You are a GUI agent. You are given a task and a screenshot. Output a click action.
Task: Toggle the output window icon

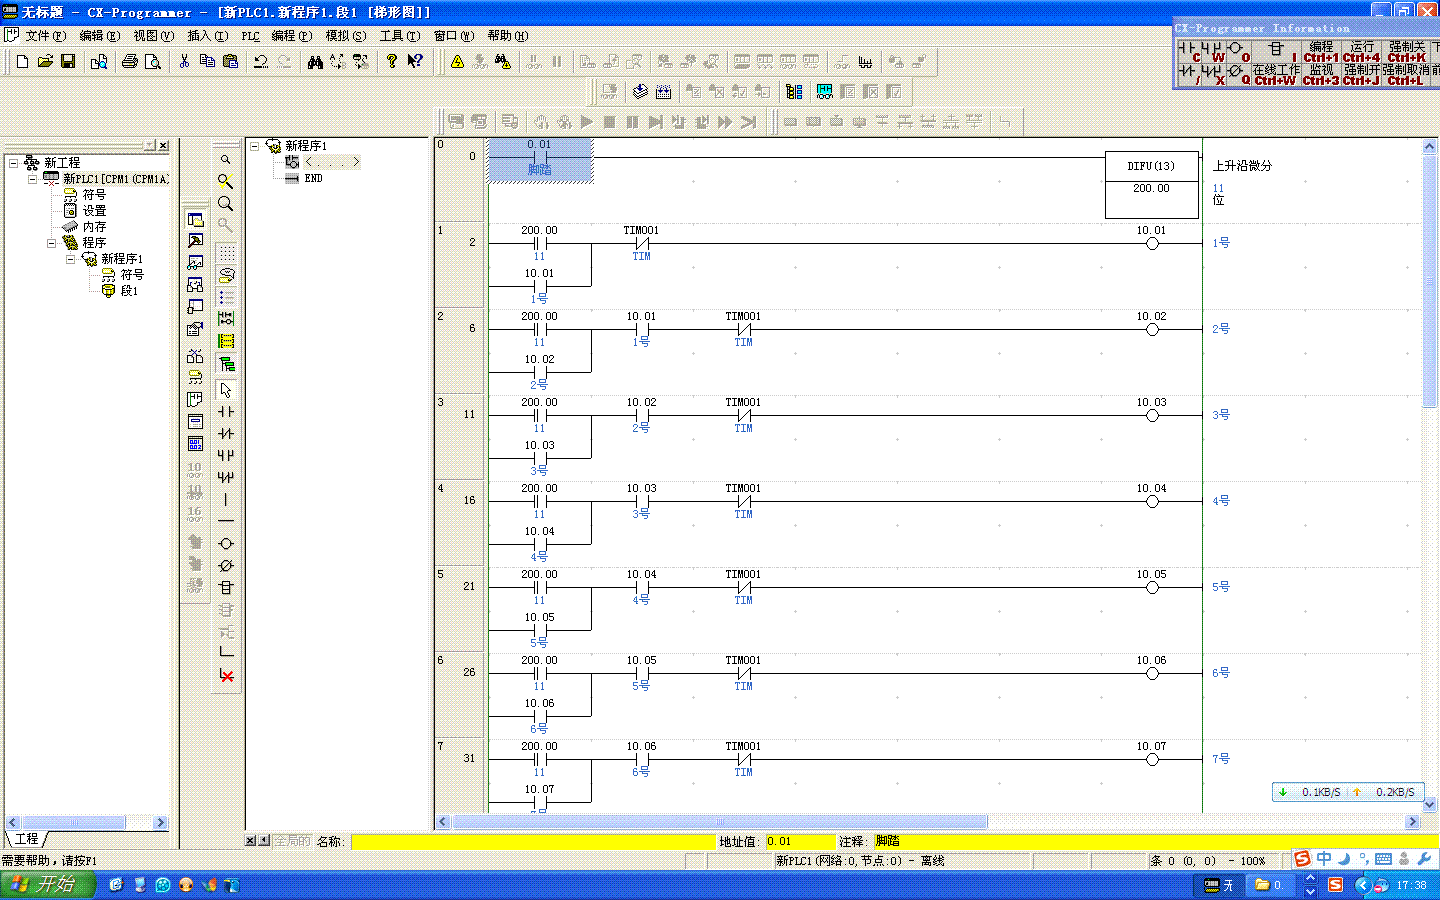[195, 241]
